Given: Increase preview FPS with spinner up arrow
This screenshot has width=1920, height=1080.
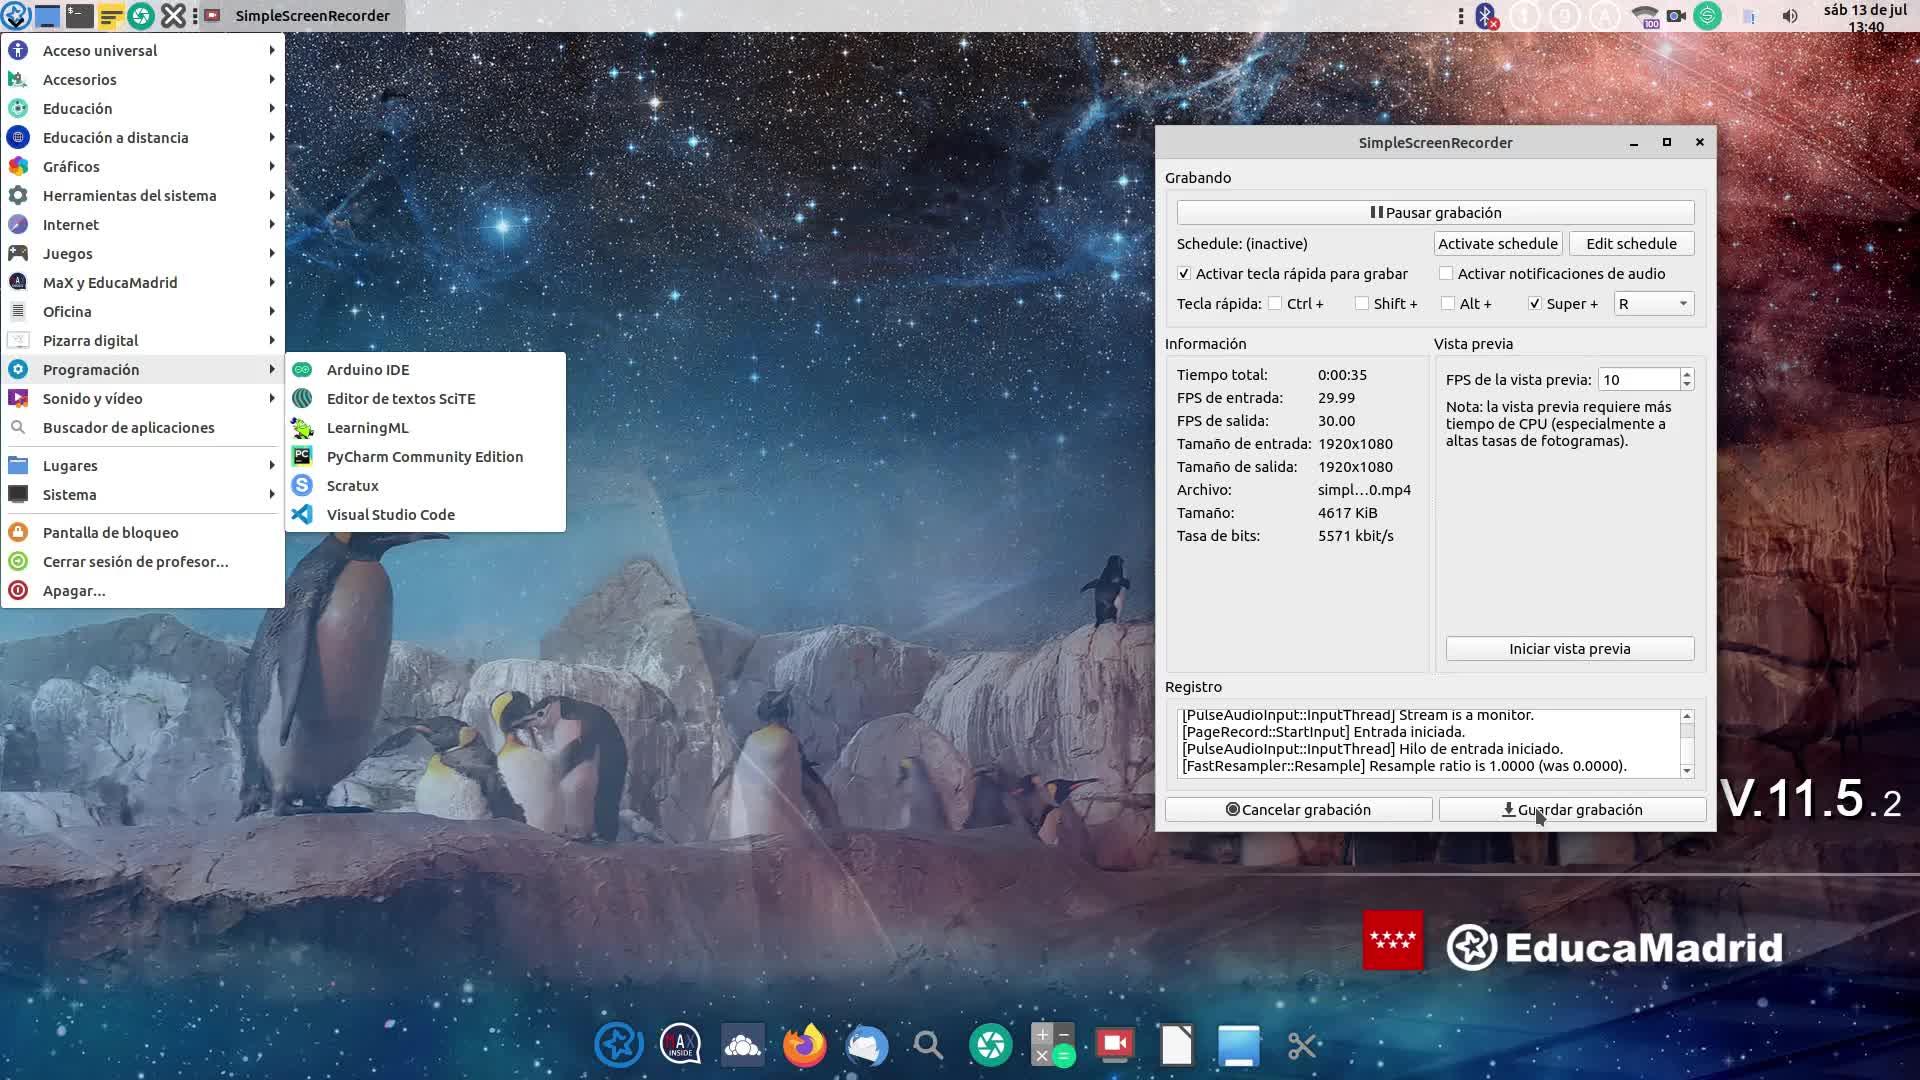Looking at the screenshot, I should (x=1687, y=374).
